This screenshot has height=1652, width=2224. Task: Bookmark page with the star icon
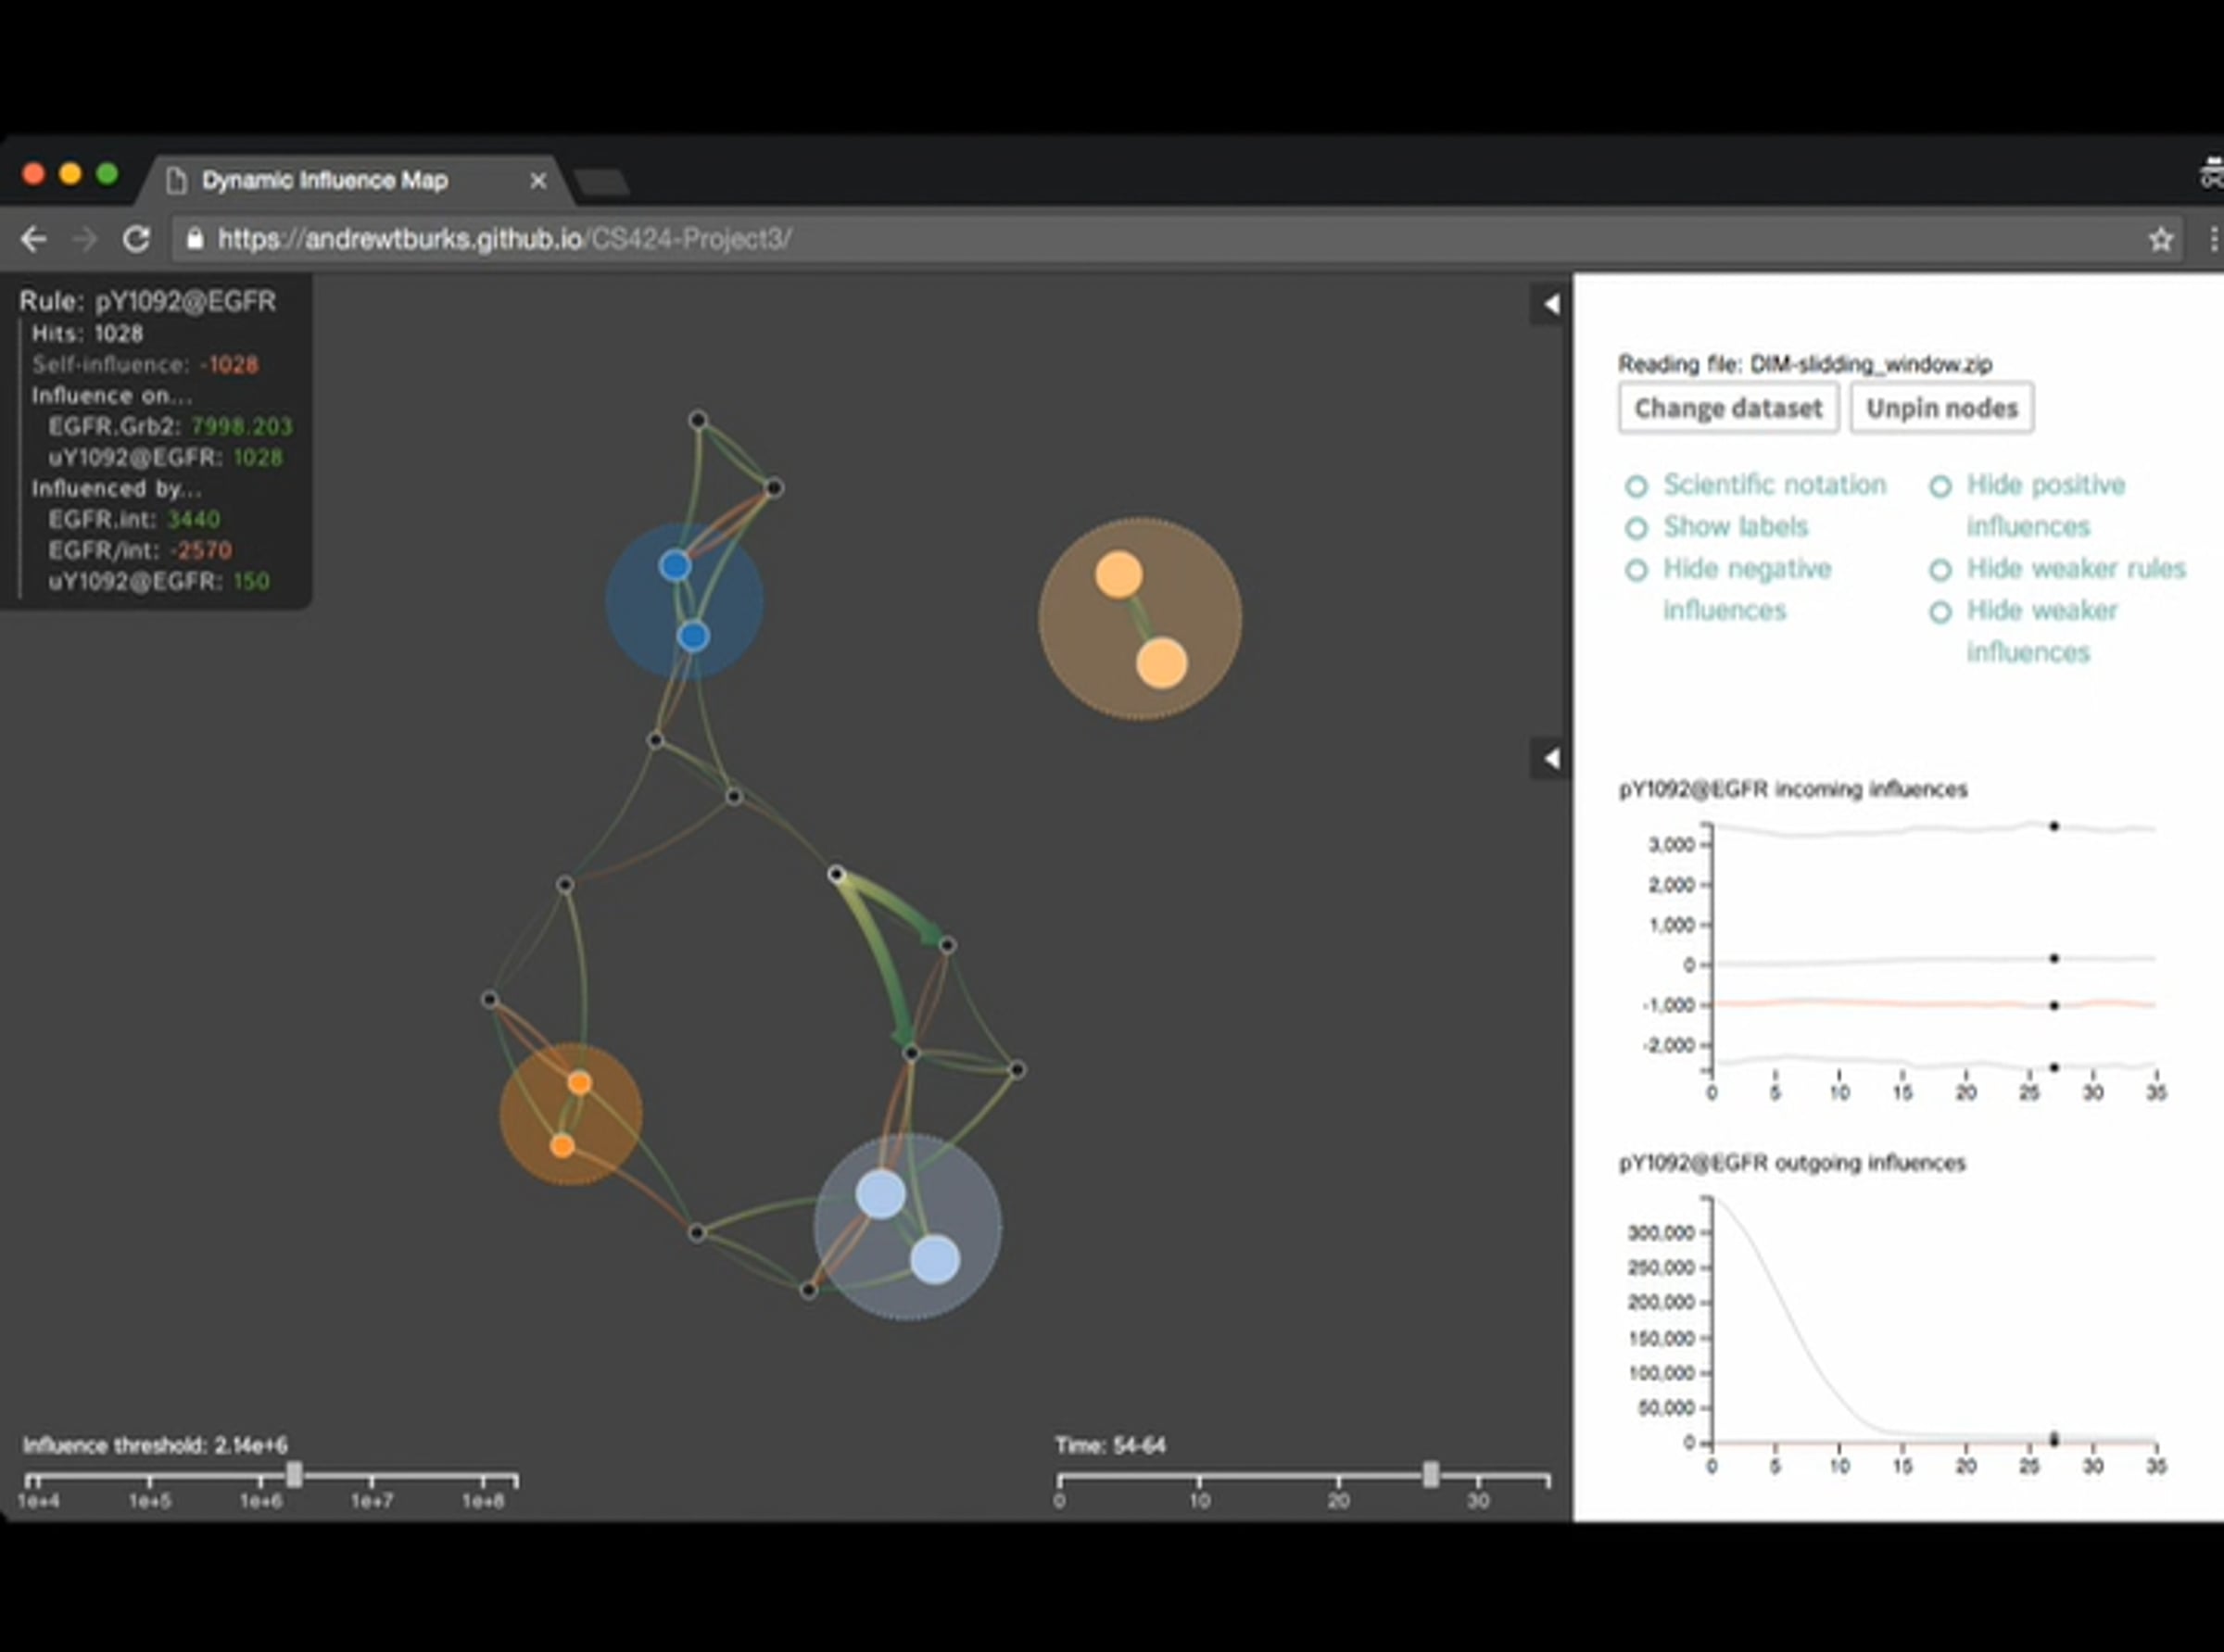2161,239
